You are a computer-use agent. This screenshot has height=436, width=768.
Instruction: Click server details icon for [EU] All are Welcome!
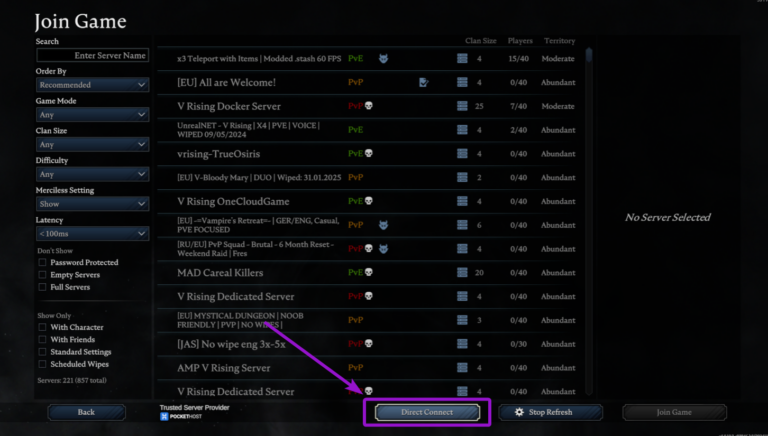(x=462, y=82)
